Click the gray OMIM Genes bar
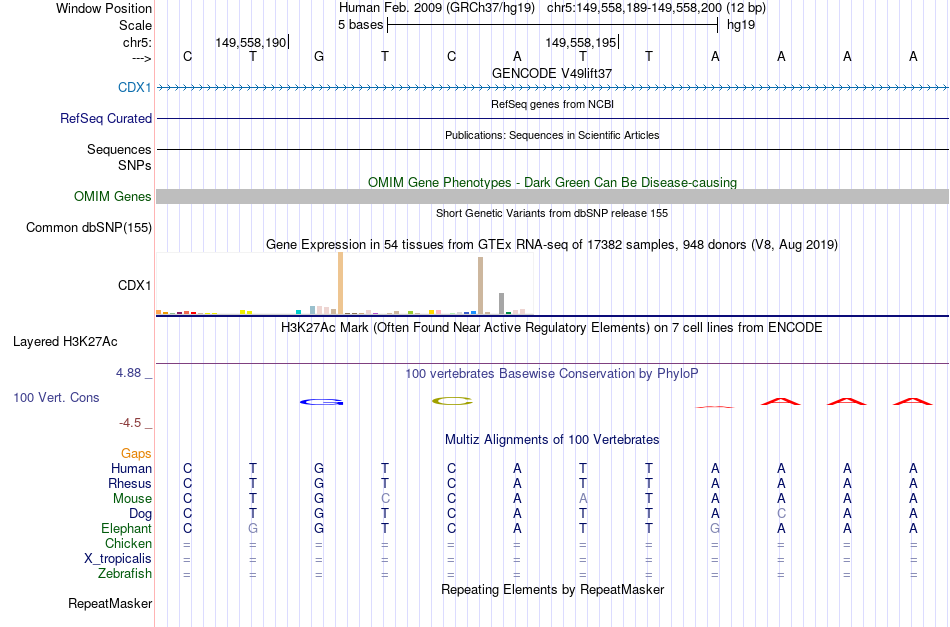Viewport: 950px width, 627px height. pos(552,196)
